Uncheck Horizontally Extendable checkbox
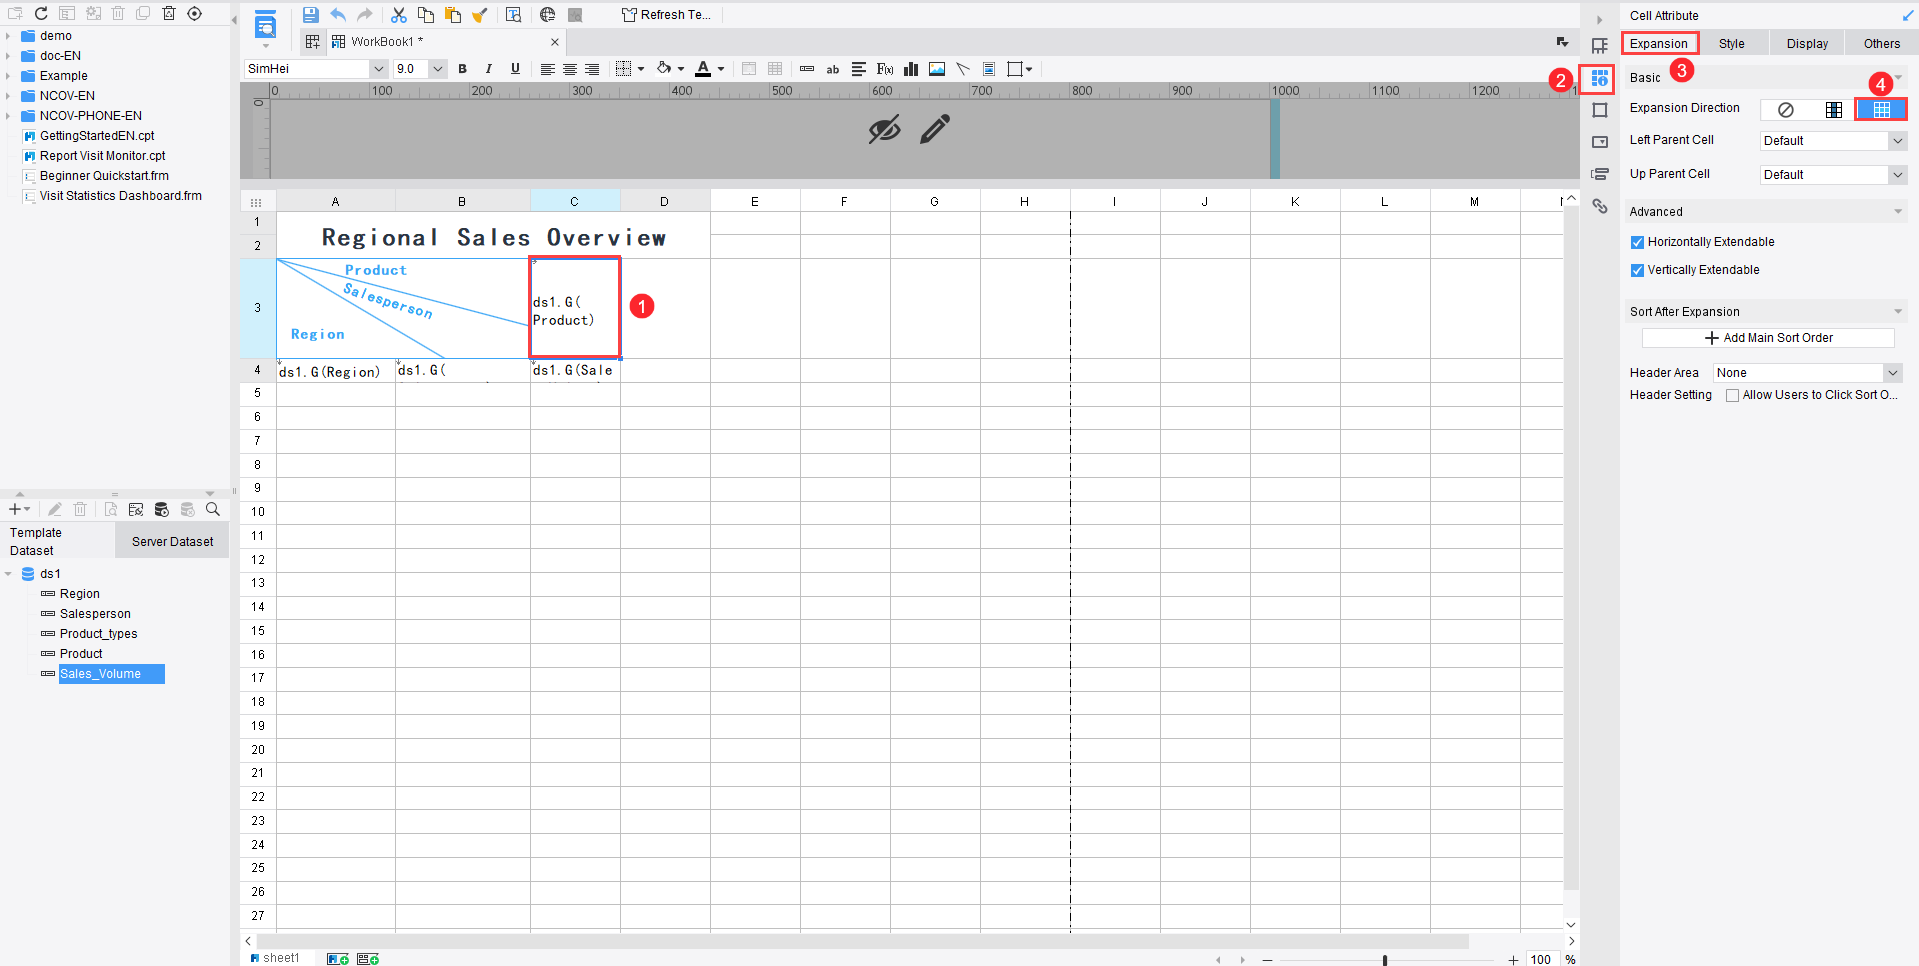The width and height of the screenshot is (1919, 966). click(x=1637, y=242)
